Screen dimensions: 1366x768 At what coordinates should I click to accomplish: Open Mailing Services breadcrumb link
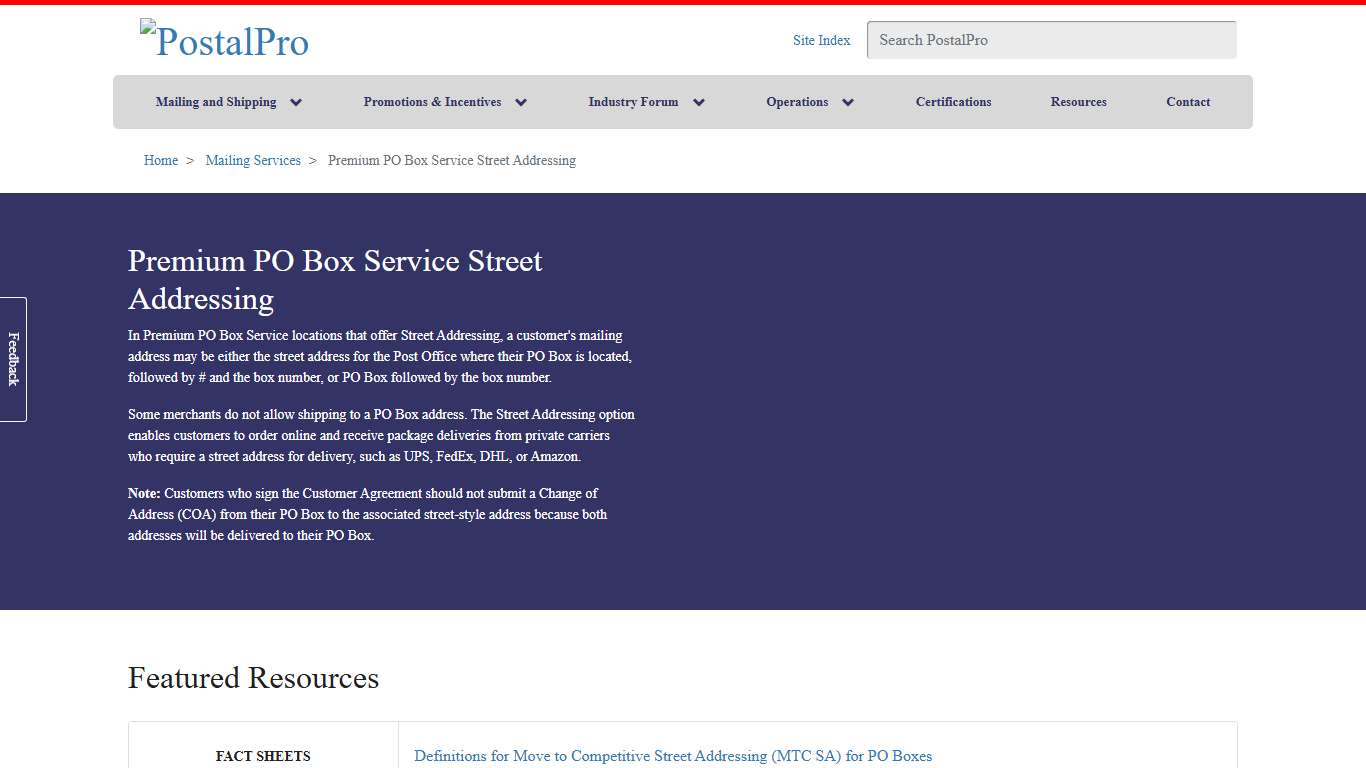tap(253, 160)
